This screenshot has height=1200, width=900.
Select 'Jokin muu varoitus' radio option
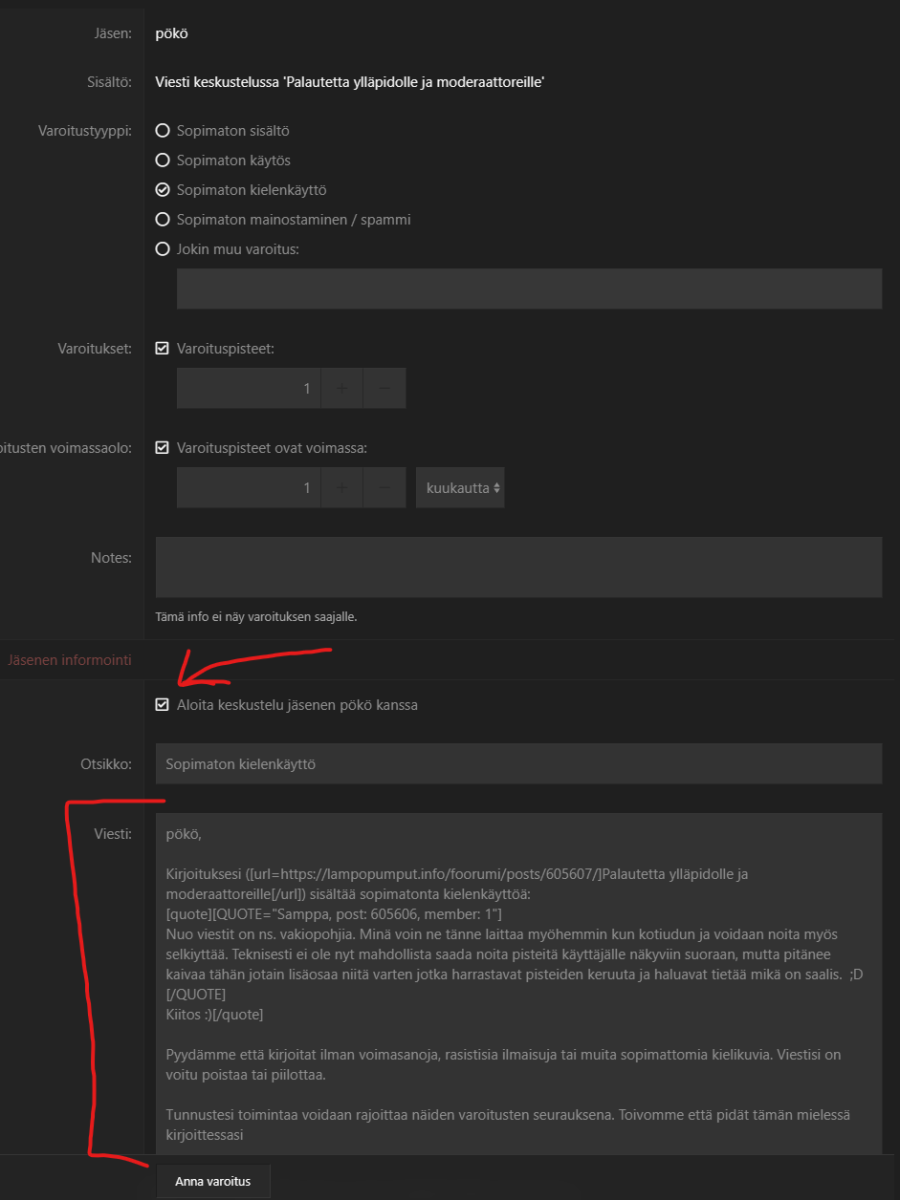[x=163, y=249]
